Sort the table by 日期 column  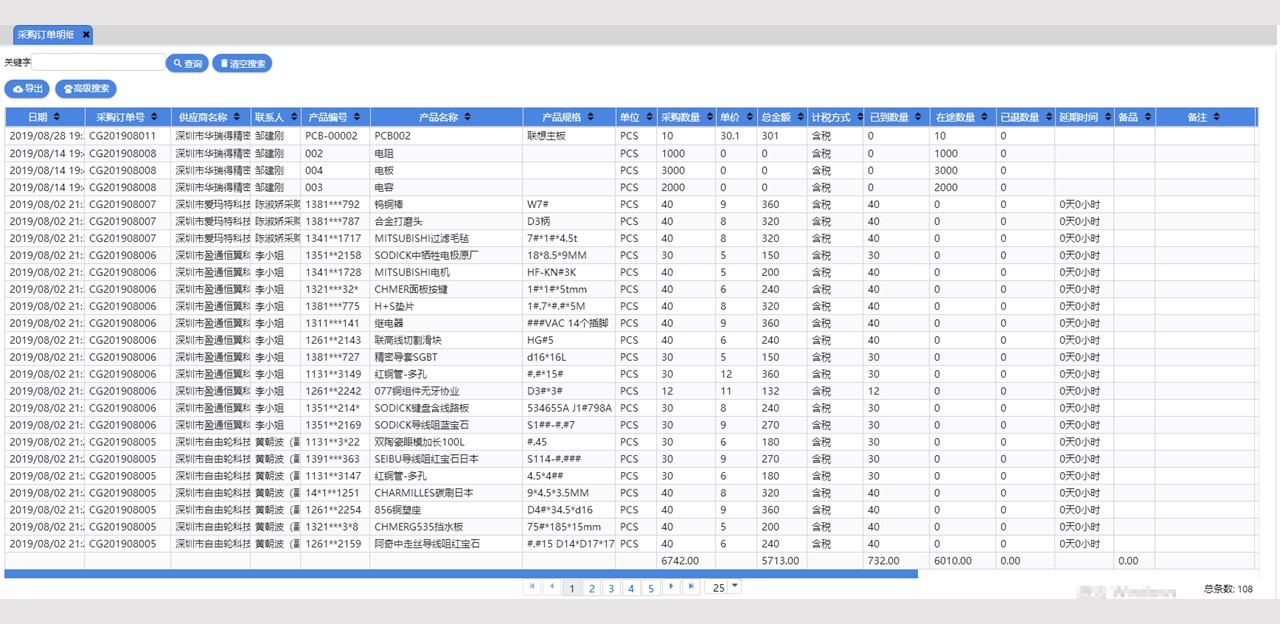coord(44,117)
